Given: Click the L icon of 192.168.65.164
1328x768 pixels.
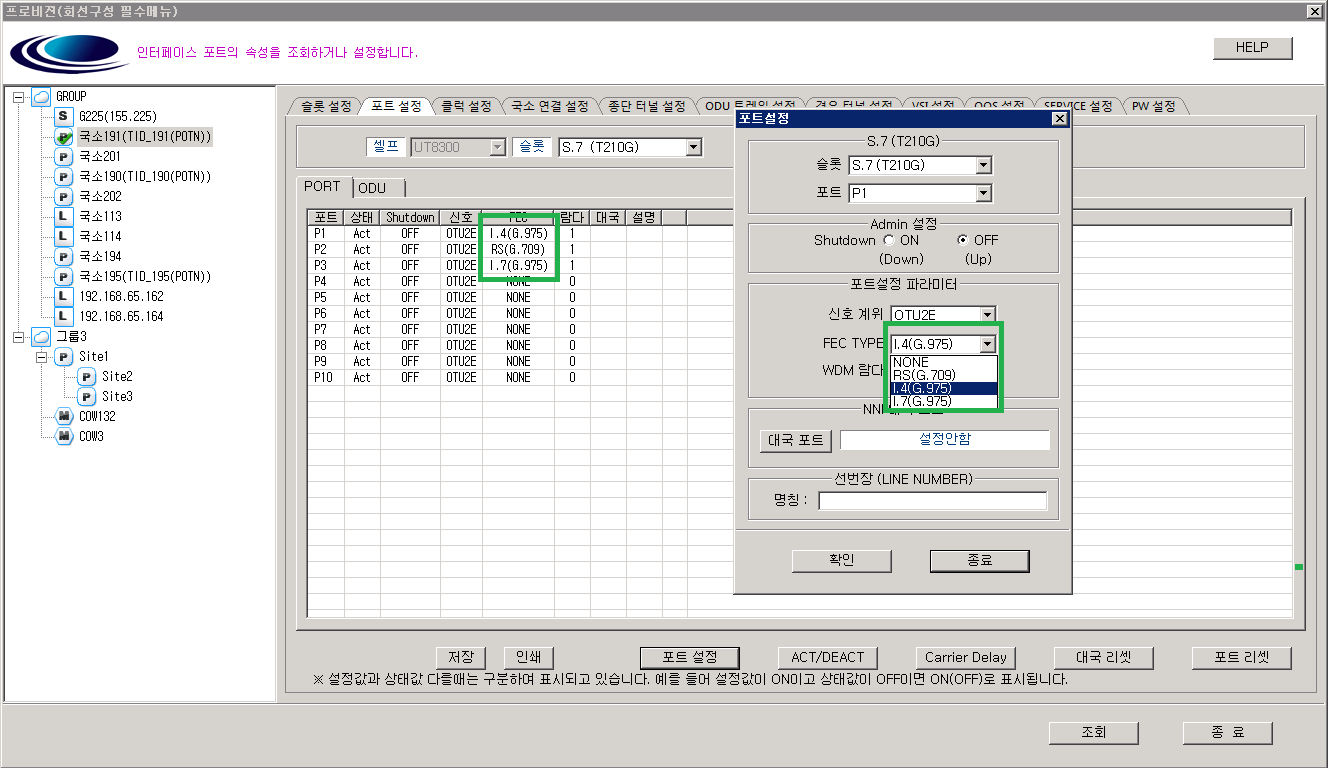Looking at the screenshot, I should [x=64, y=316].
